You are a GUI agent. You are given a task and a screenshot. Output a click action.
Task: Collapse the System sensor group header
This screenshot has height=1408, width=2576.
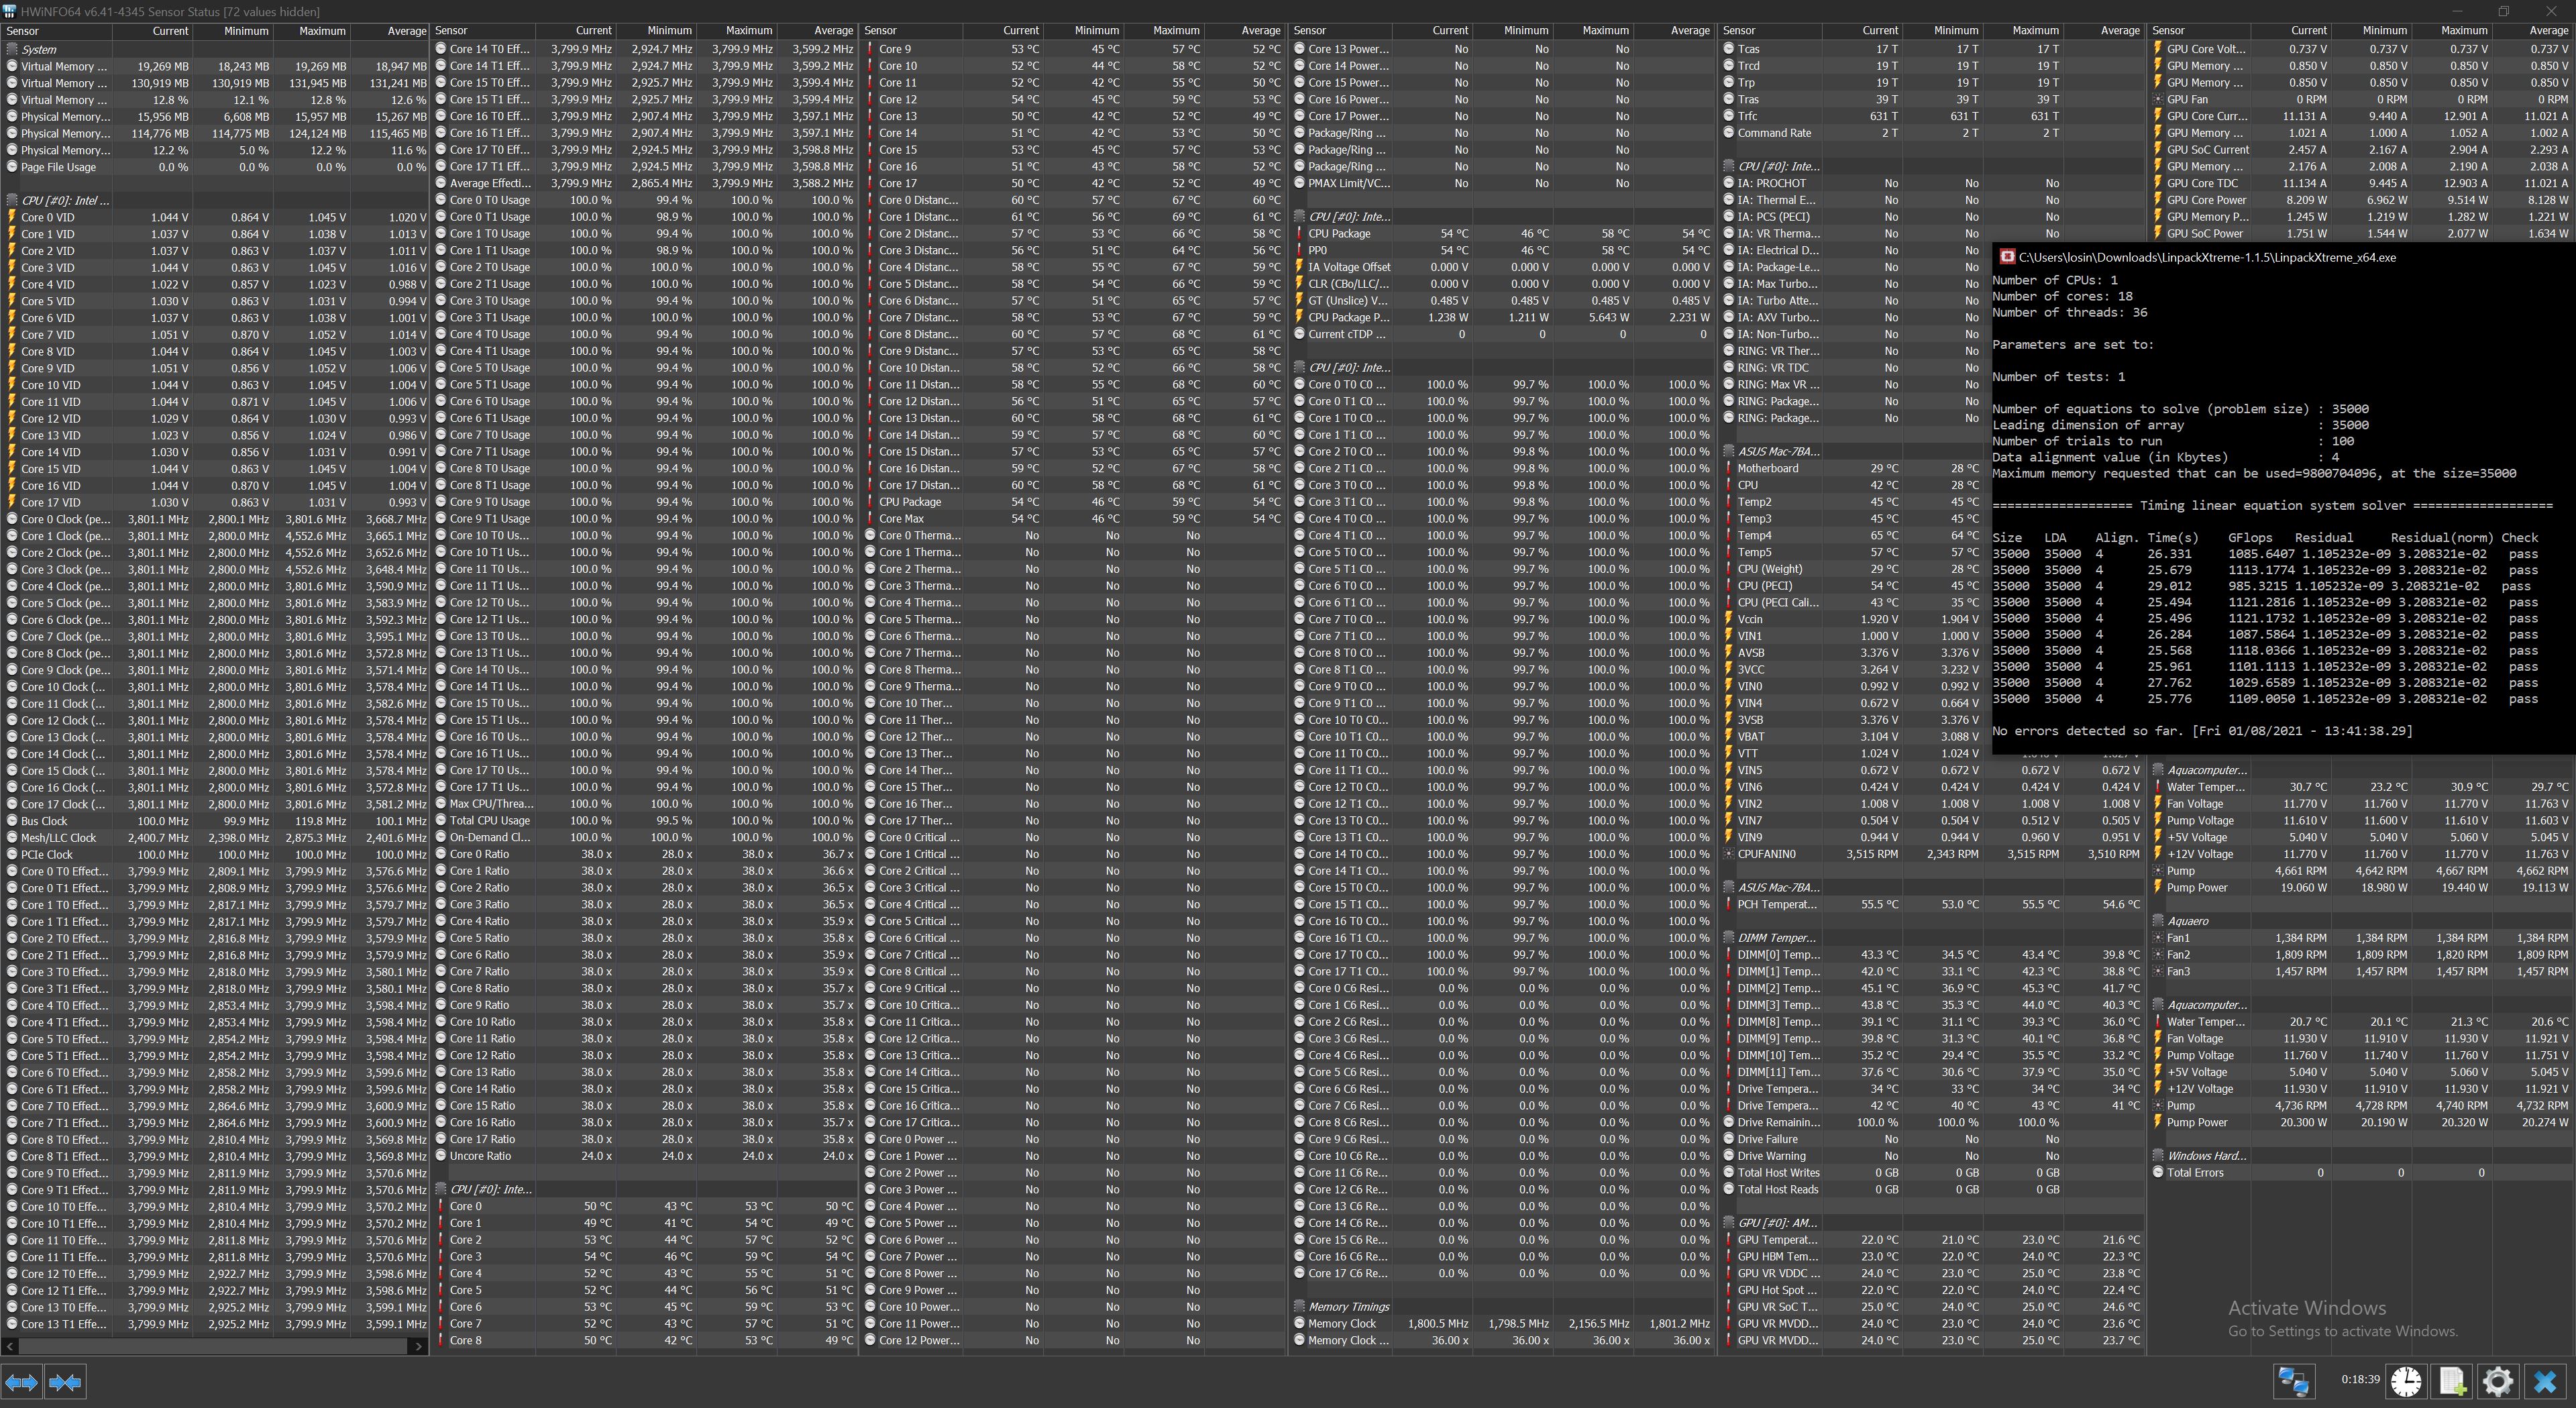point(39,49)
